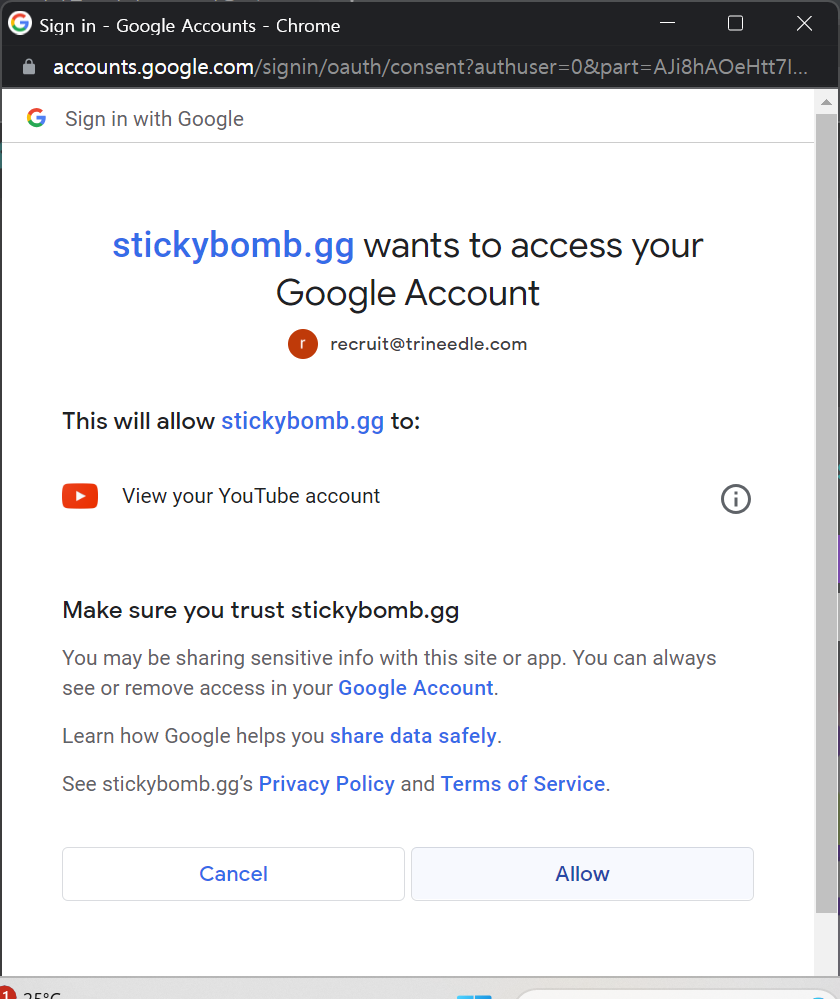840x999 pixels.
Task: Click the Google G logo in the header
Action: (36, 118)
